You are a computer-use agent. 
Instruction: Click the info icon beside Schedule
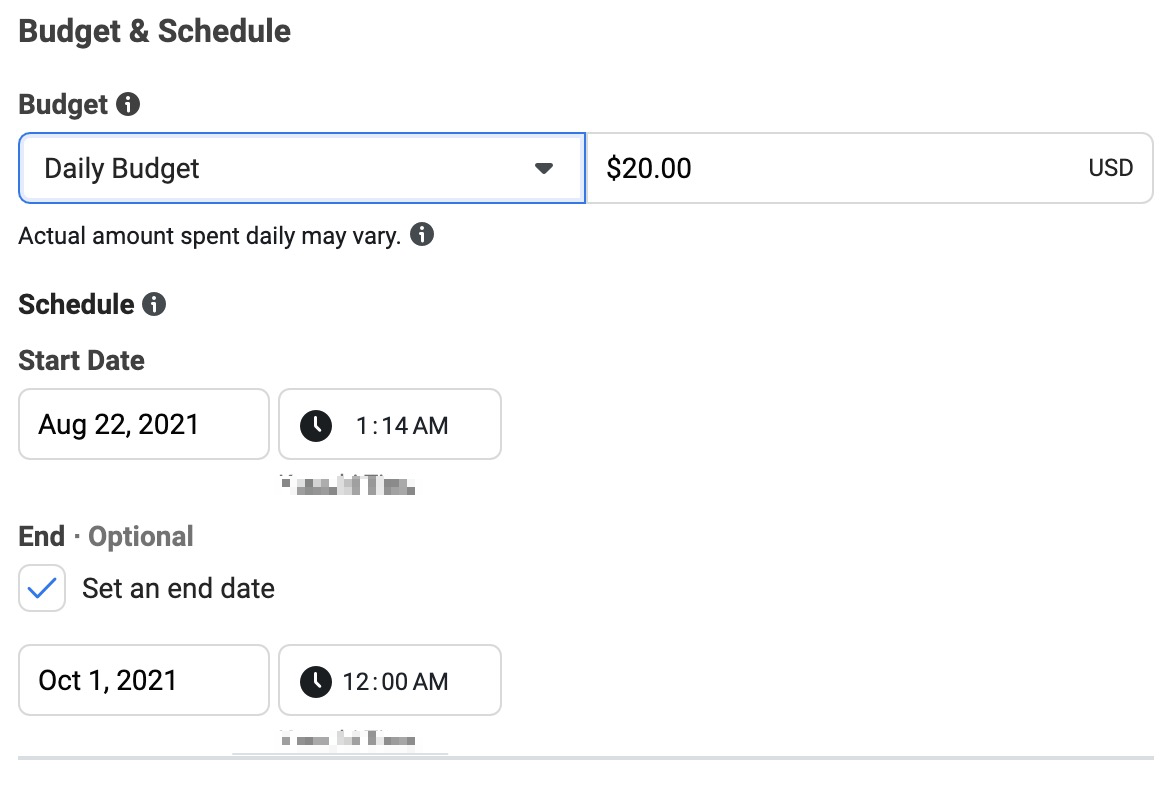[154, 304]
